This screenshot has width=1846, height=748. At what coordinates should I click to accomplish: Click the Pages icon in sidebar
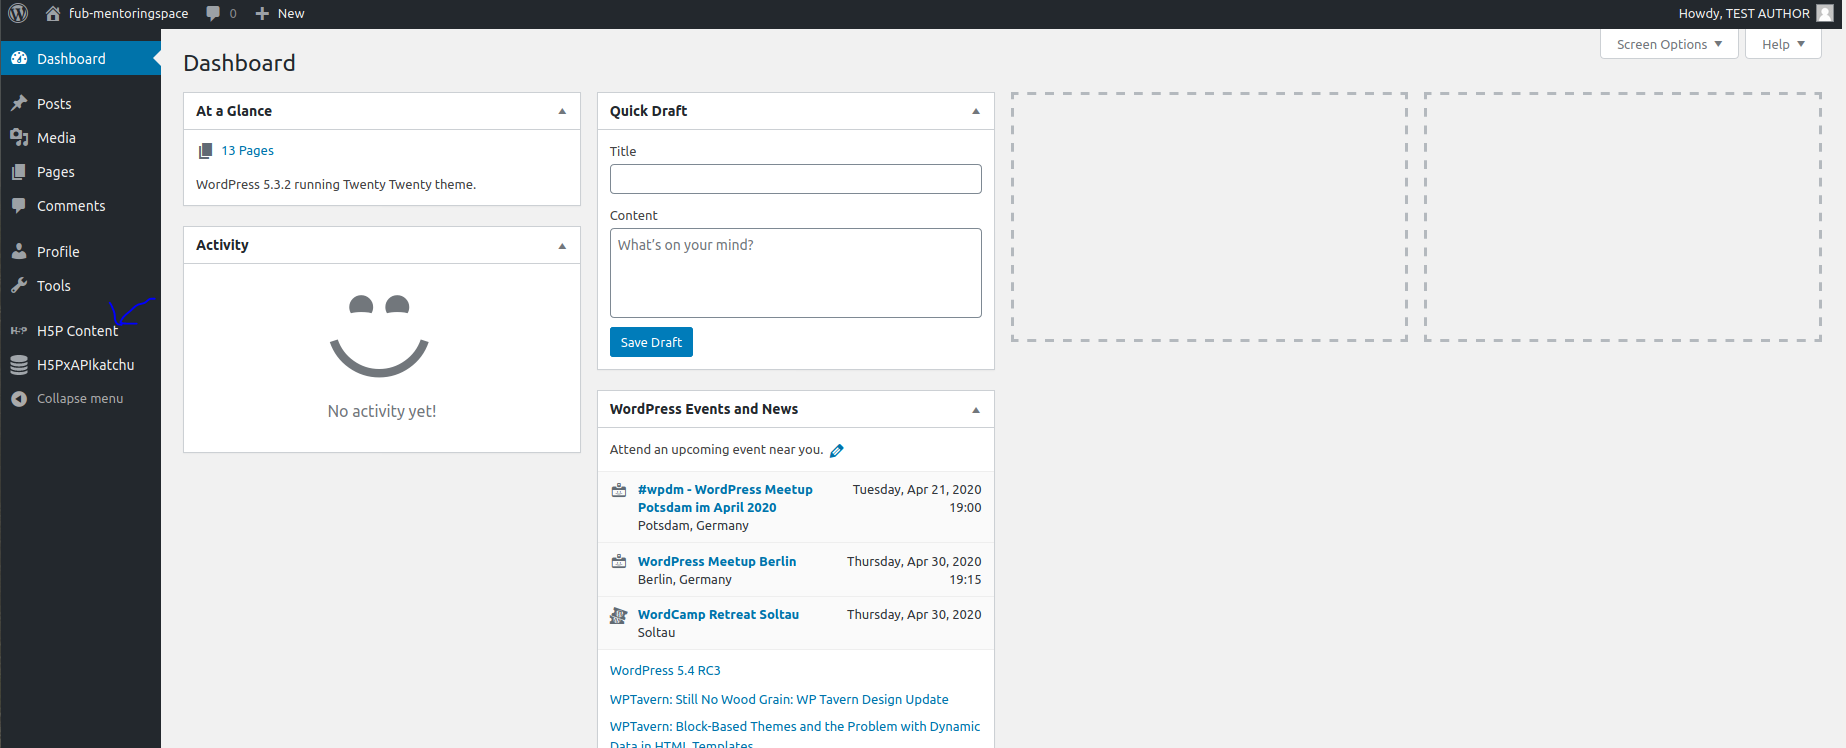(19, 171)
